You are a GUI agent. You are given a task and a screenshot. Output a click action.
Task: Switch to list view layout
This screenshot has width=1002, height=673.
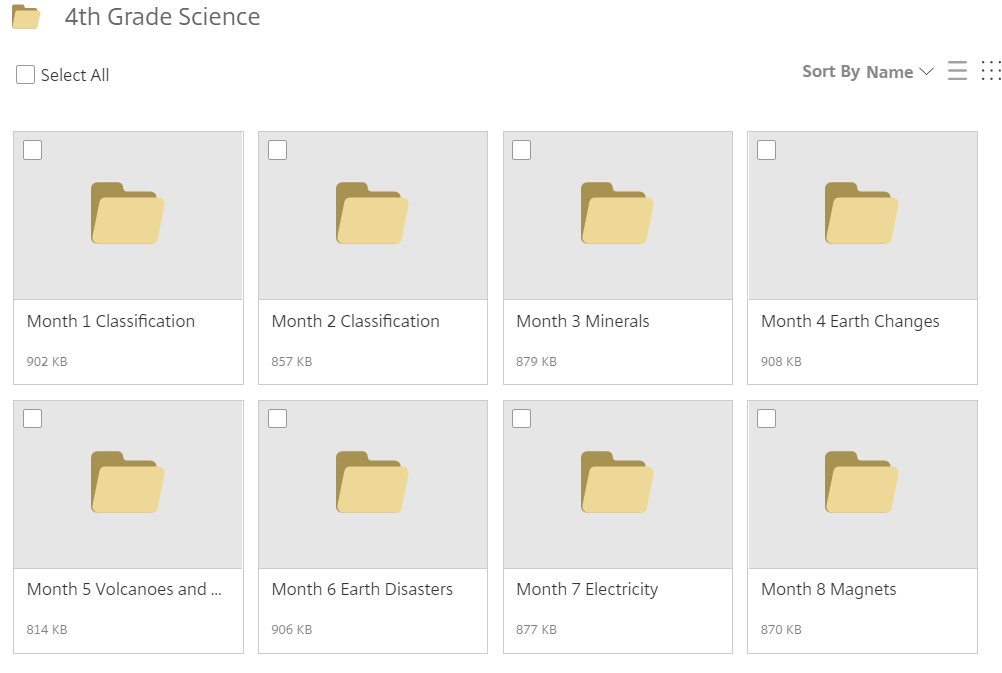tap(957, 71)
